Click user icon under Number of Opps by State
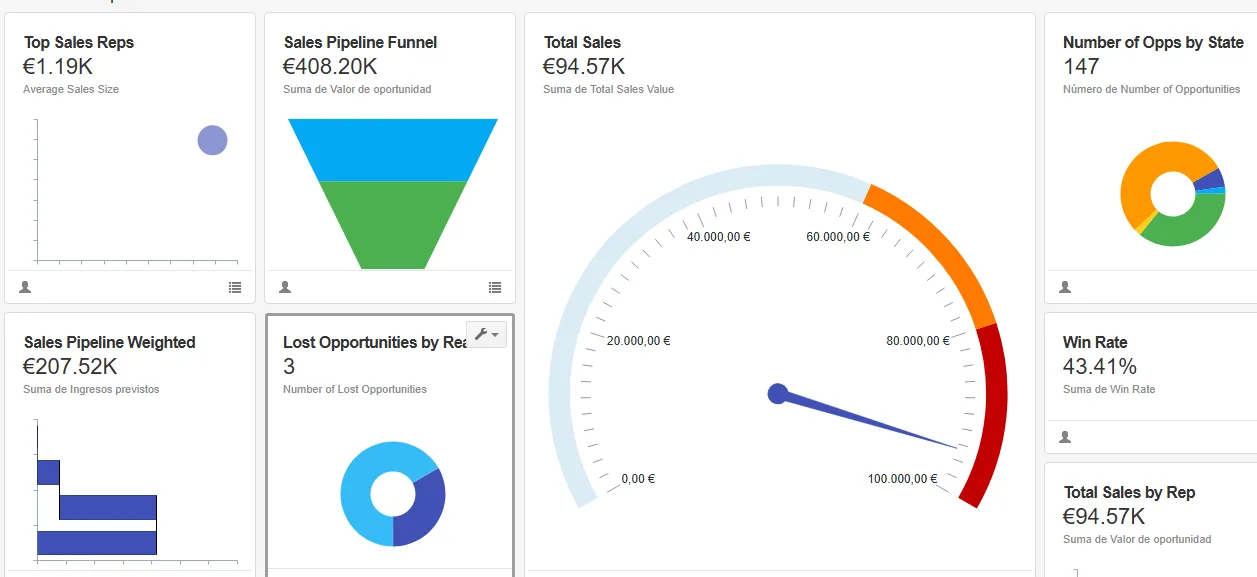The image size is (1257, 577). (1065, 287)
